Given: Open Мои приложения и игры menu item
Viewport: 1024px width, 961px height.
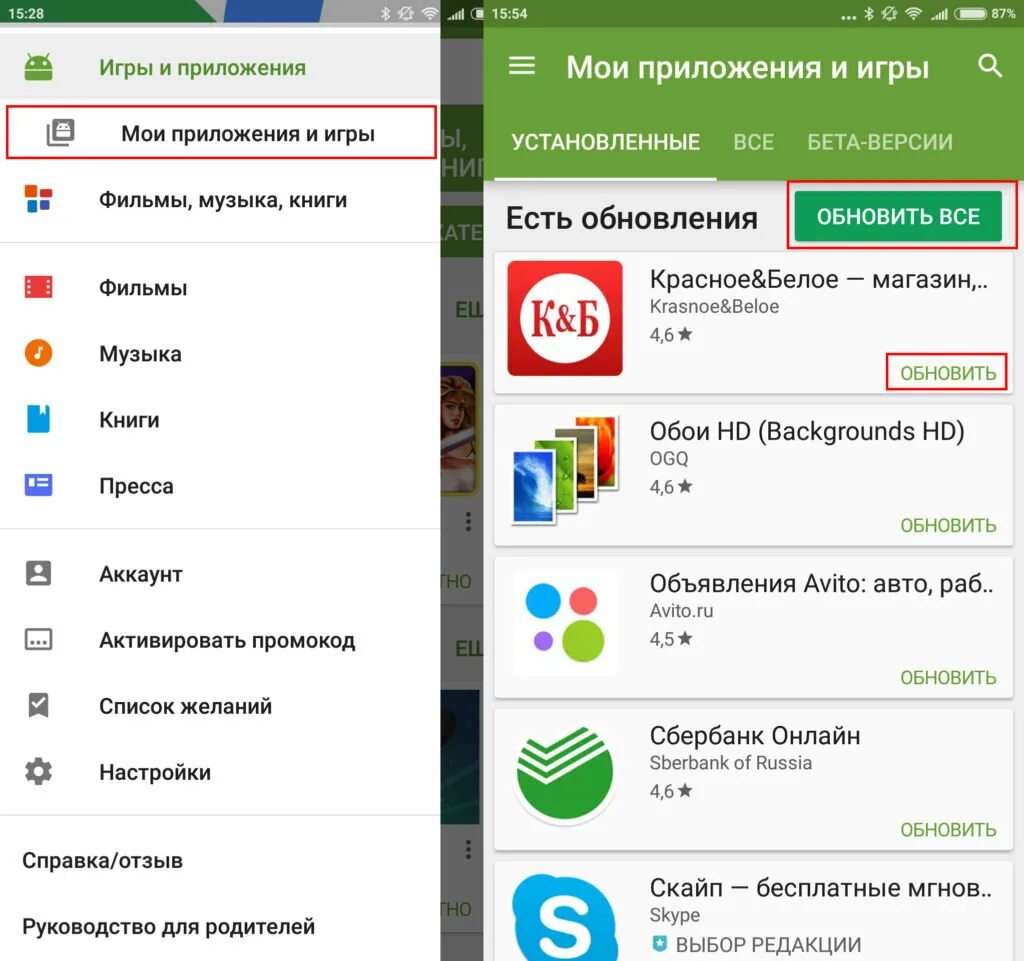Looking at the screenshot, I should click(221, 133).
